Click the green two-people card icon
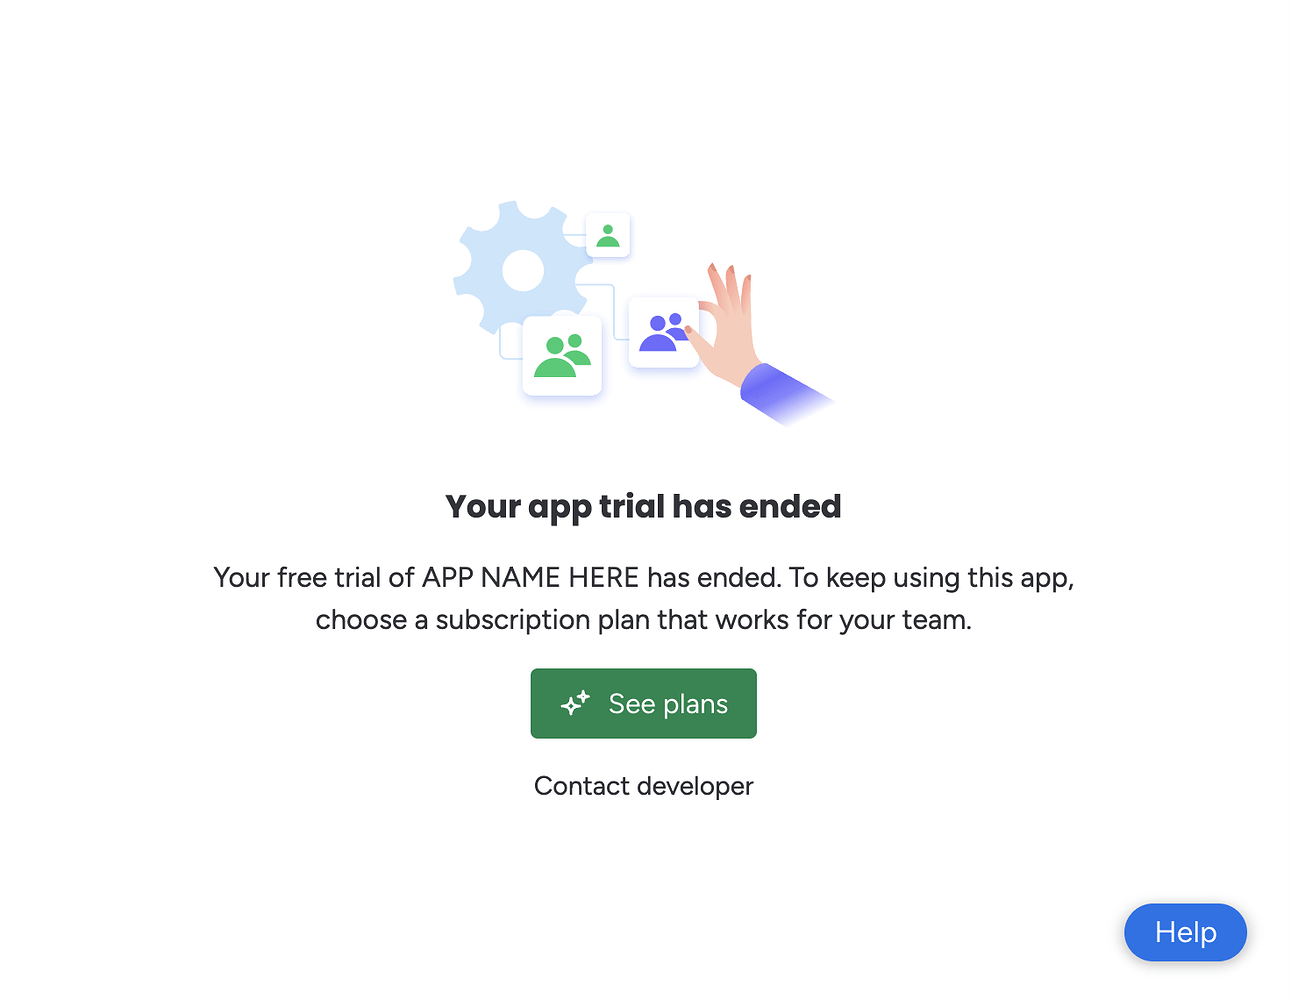 point(562,354)
